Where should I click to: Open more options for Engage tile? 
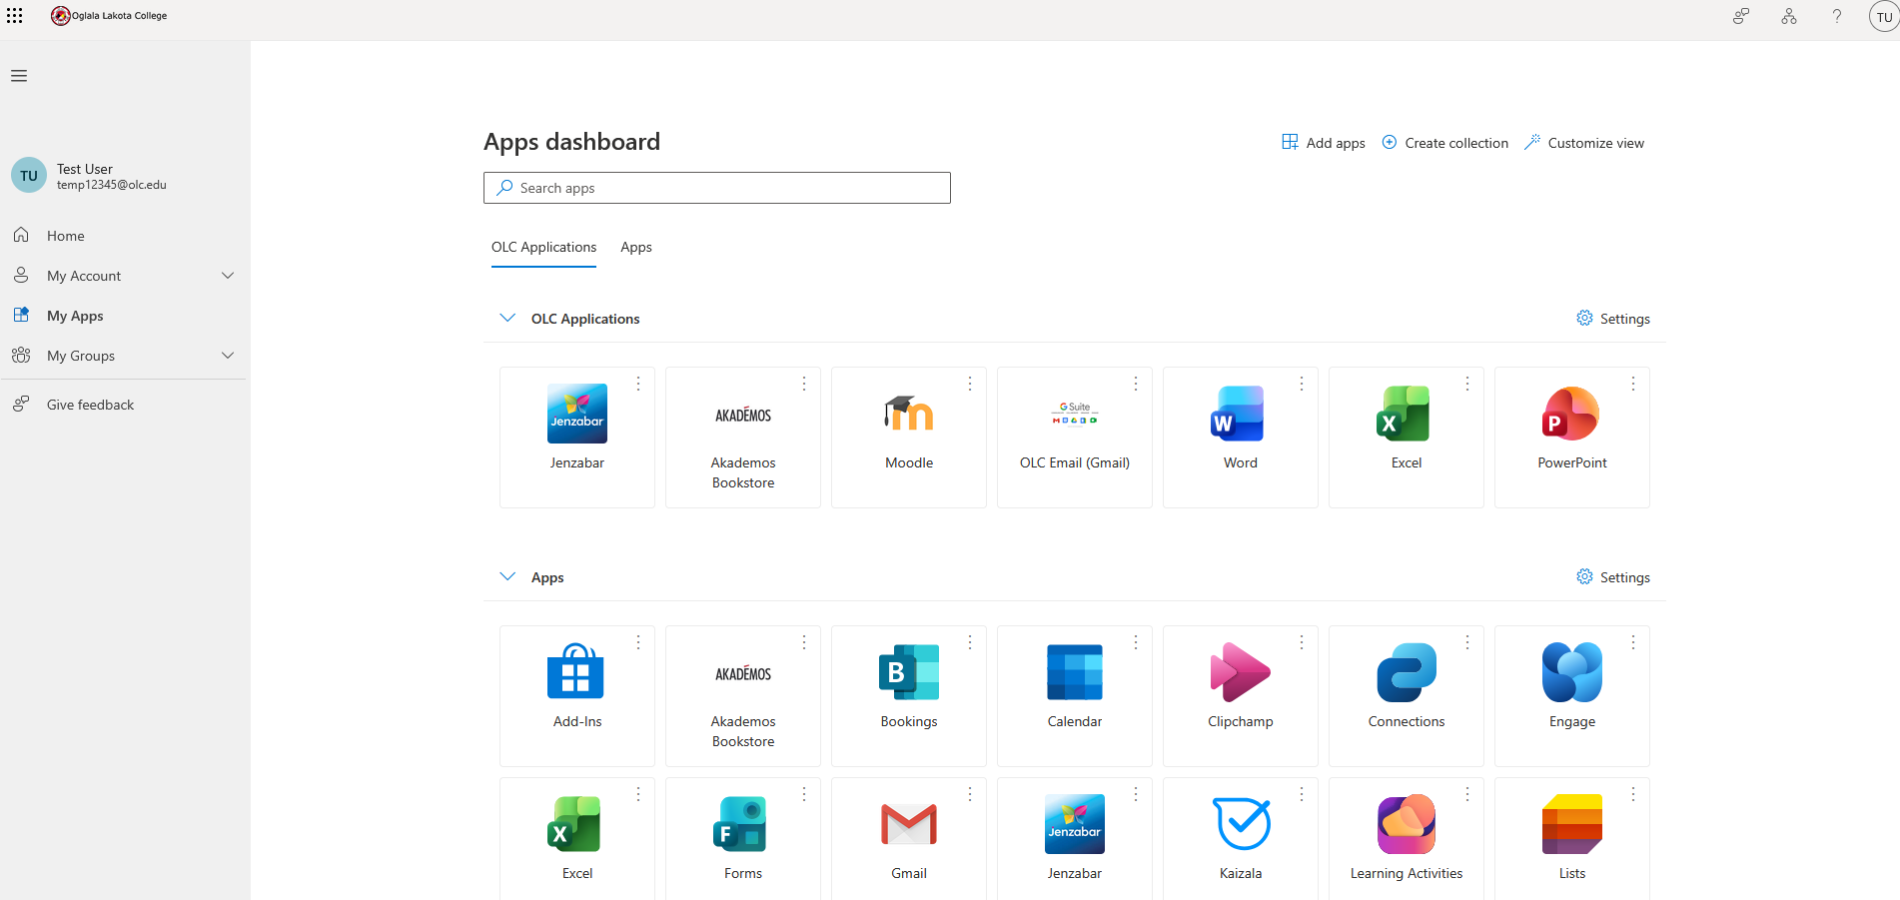point(1633,643)
